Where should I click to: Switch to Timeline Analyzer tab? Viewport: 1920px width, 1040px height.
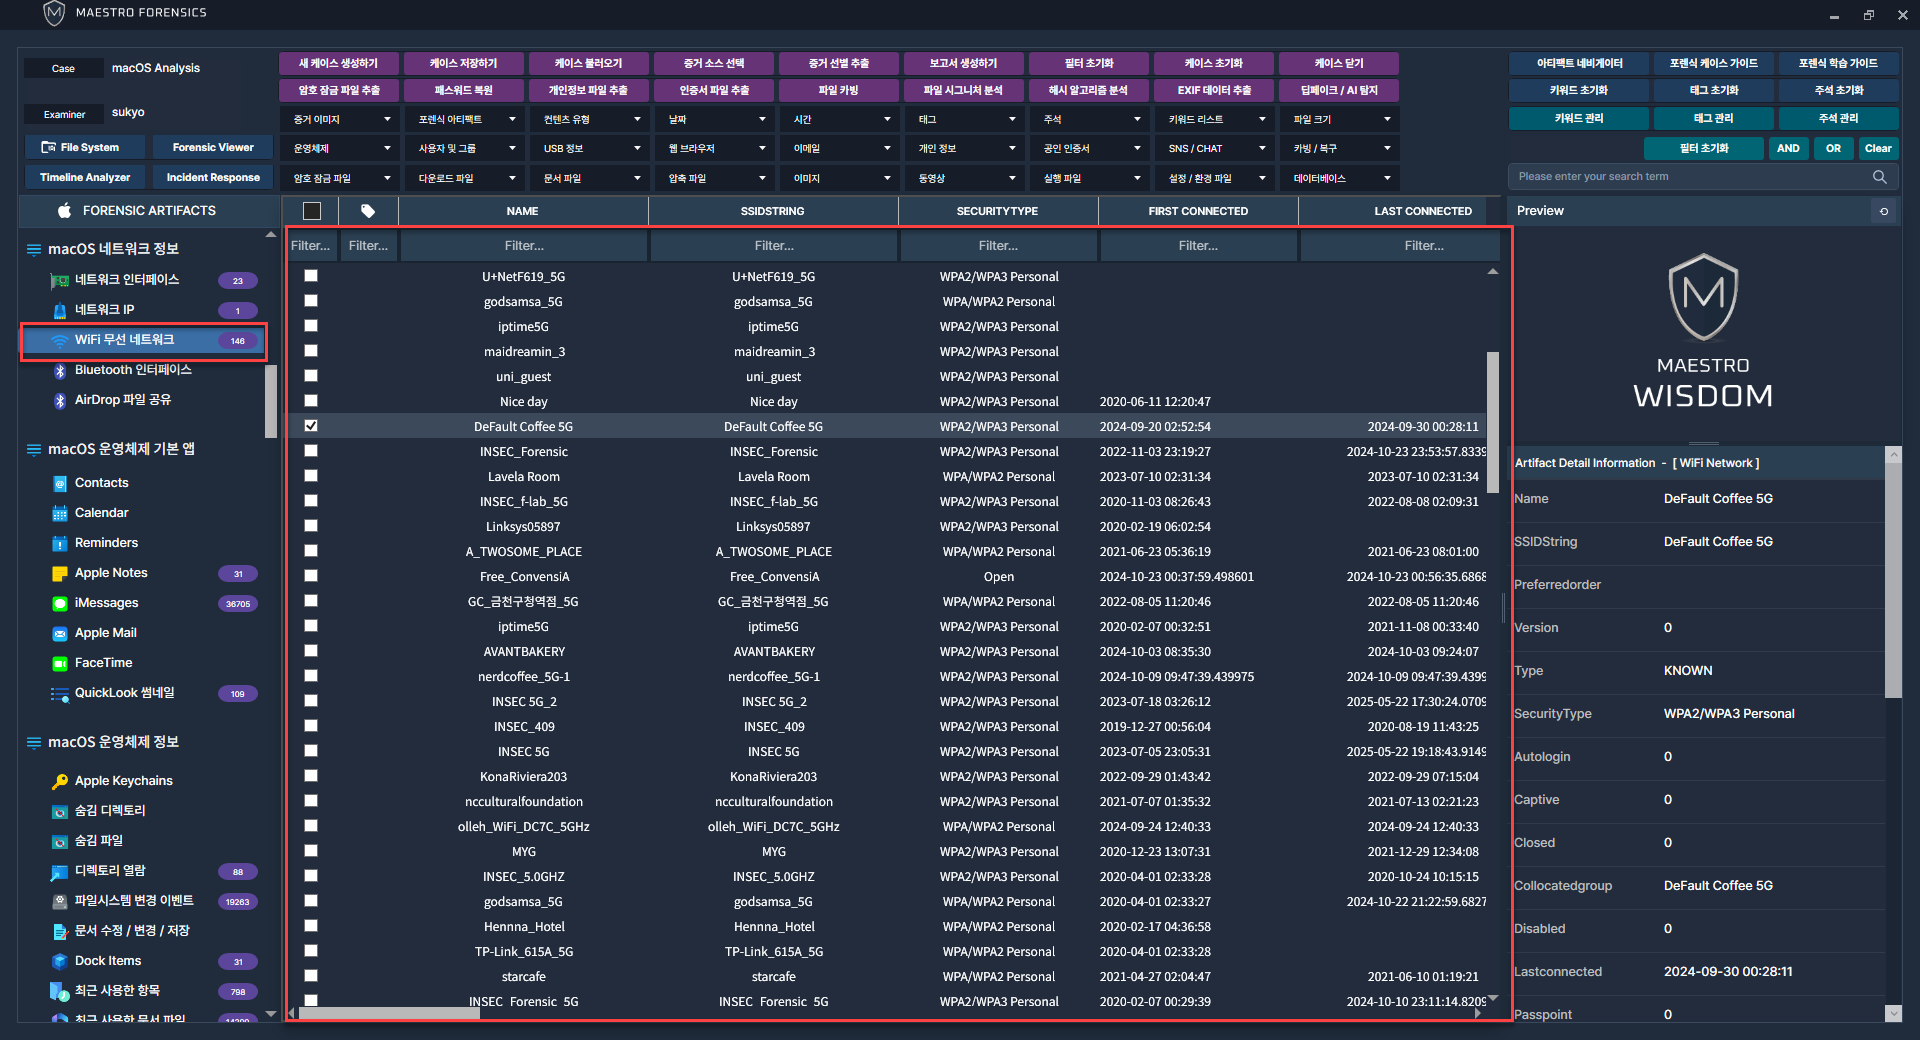tap(85, 178)
